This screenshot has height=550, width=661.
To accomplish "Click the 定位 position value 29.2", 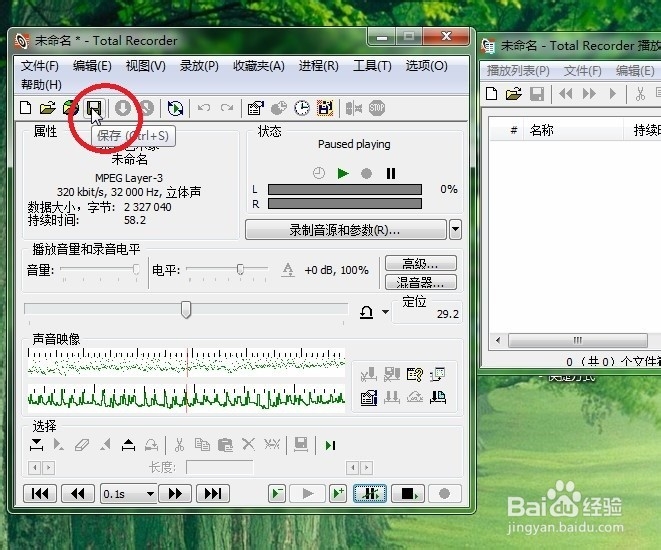I will coord(448,314).
